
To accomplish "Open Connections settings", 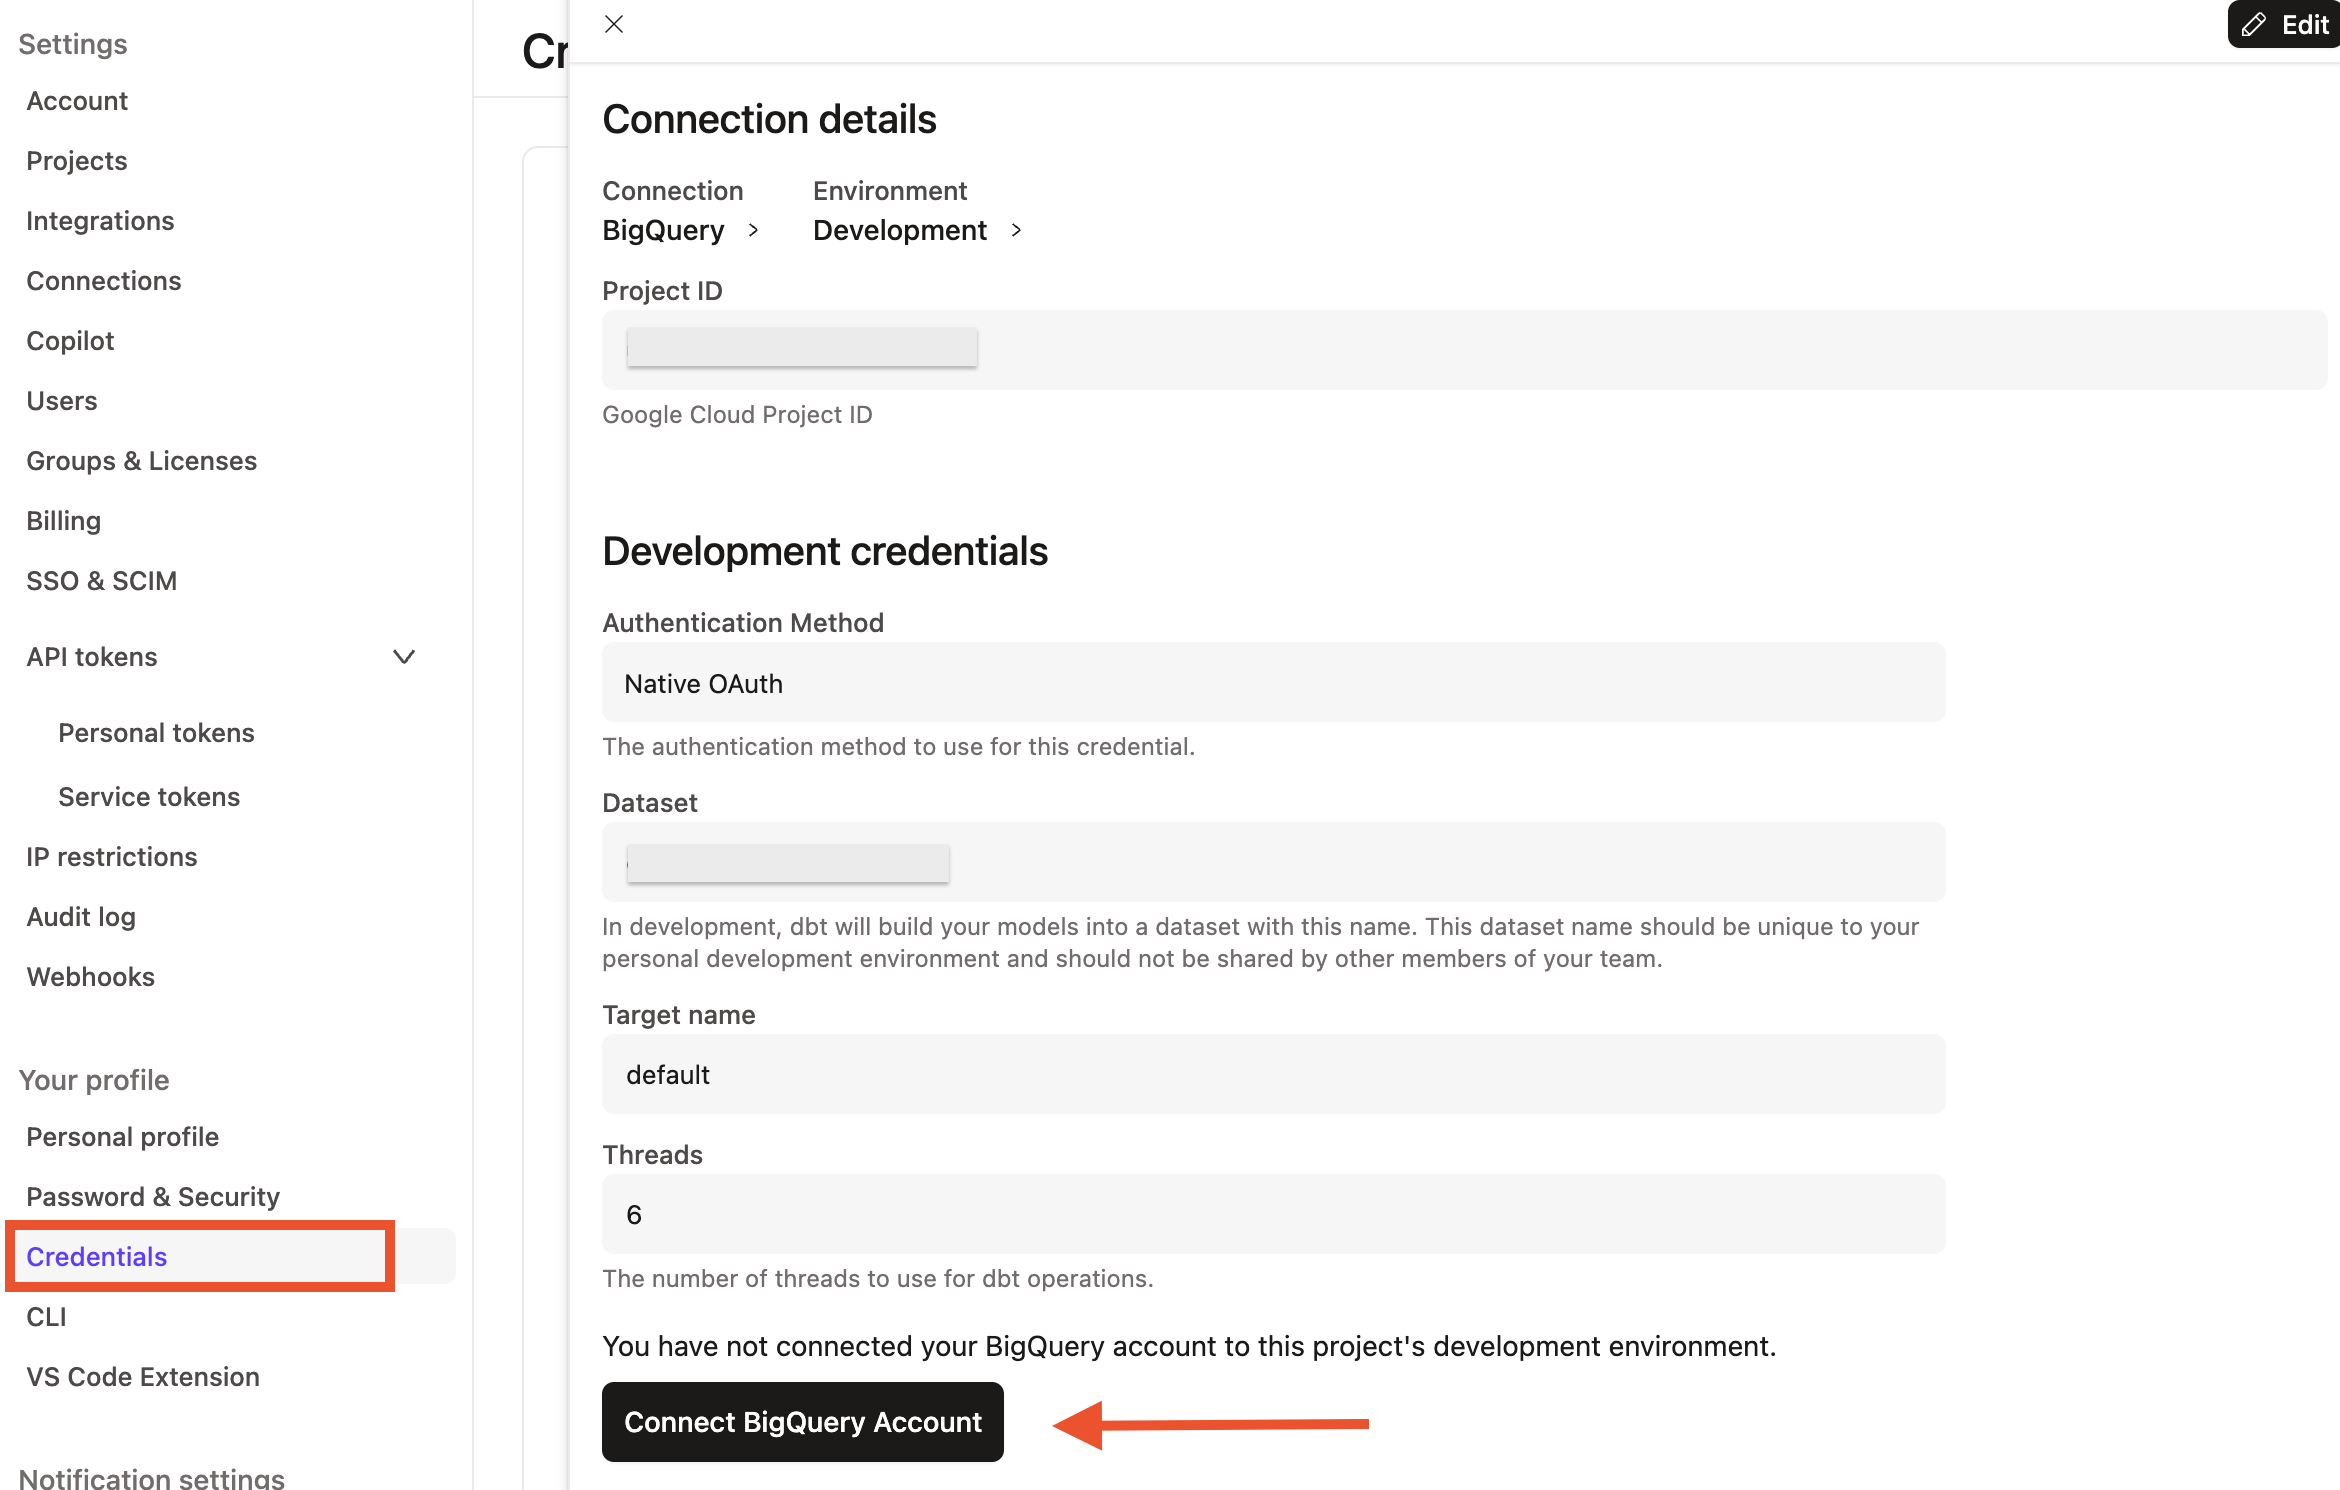I will click(103, 280).
